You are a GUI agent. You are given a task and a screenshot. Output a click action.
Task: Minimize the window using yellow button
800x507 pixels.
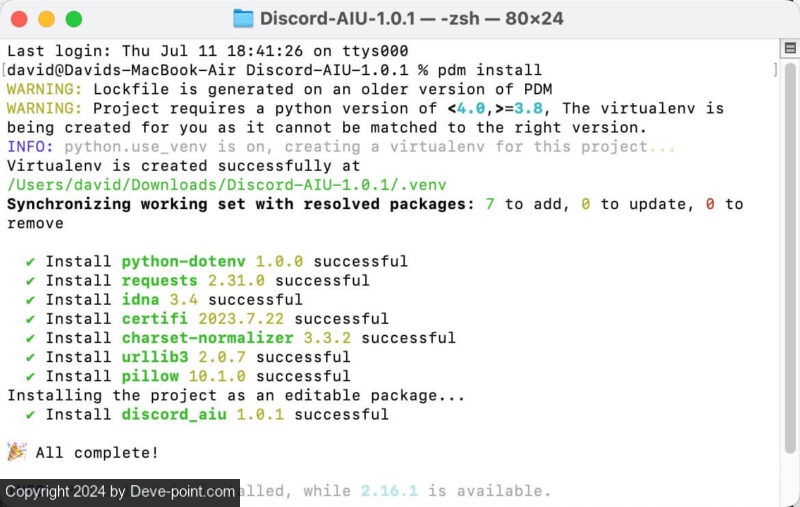pyautogui.click(x=45, y=18)
